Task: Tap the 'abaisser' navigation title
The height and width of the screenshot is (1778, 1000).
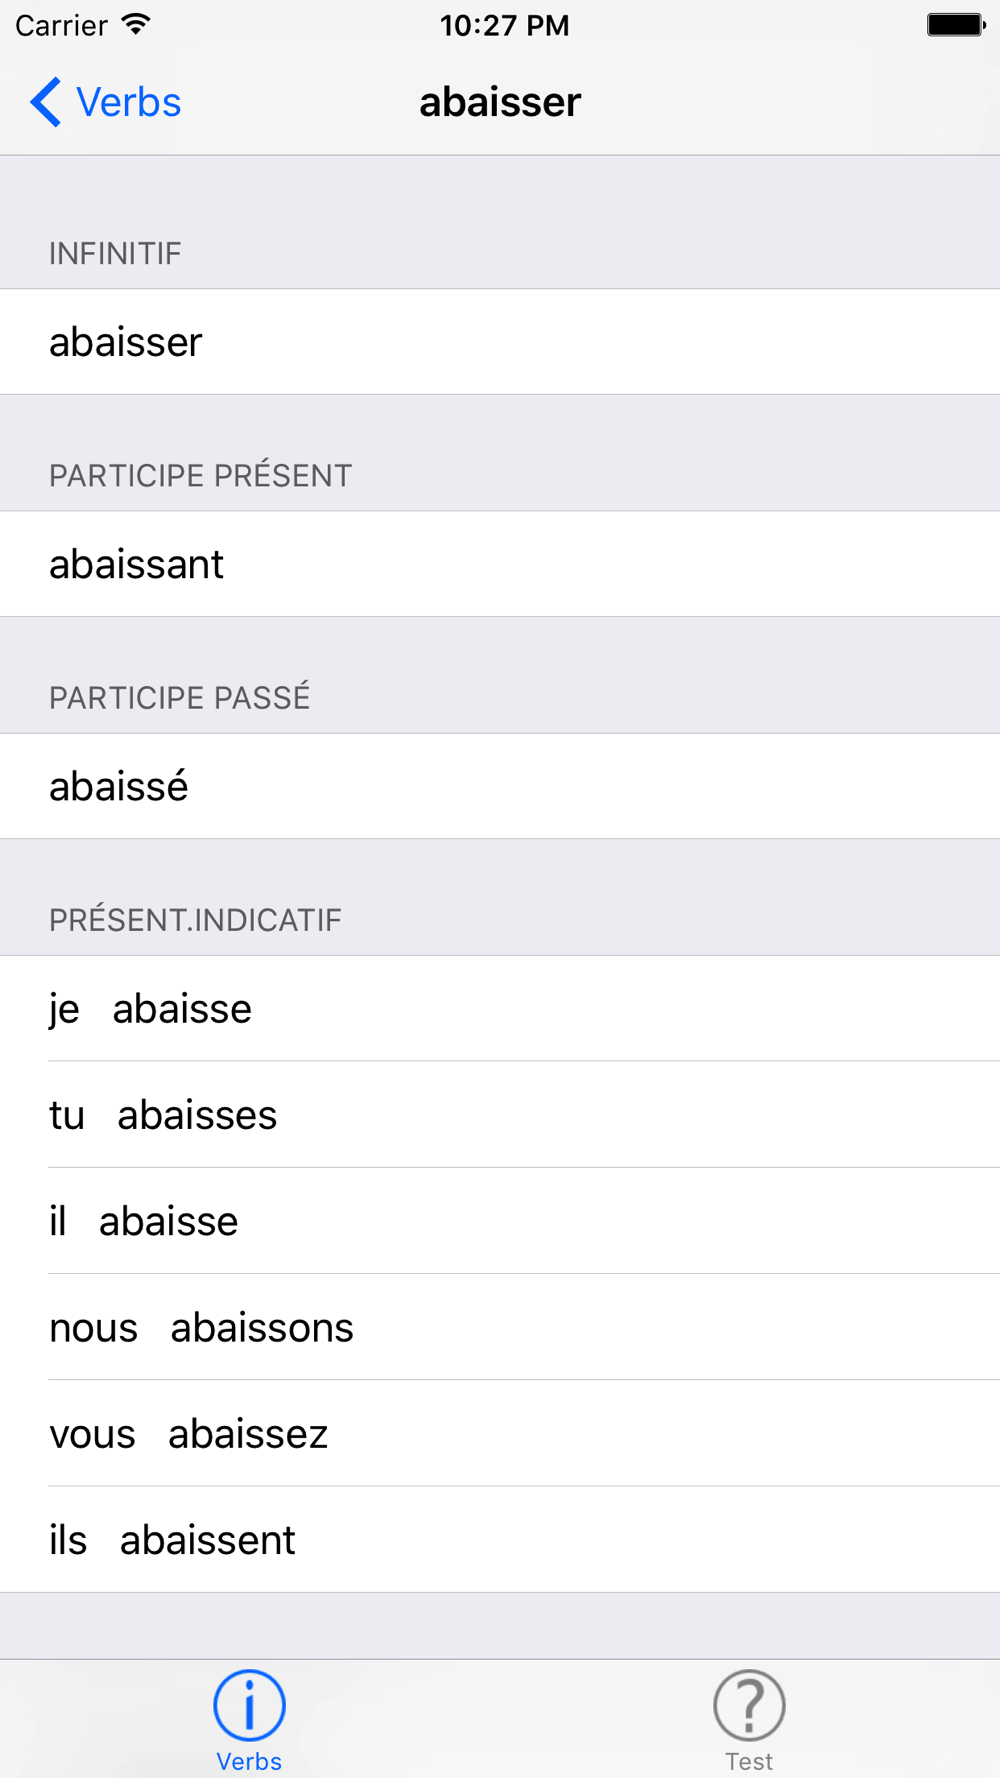Action: click(500, 102)
